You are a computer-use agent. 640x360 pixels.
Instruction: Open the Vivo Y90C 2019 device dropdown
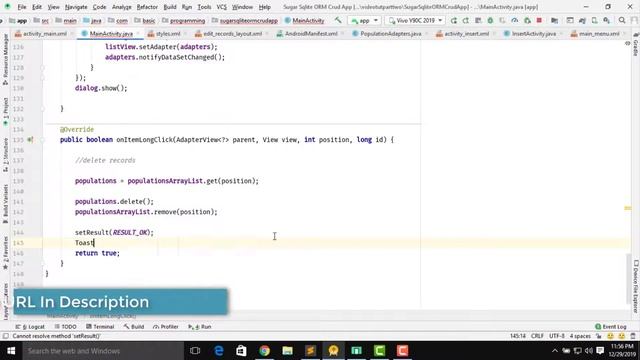pyautogui.click(x=415, y=20)
